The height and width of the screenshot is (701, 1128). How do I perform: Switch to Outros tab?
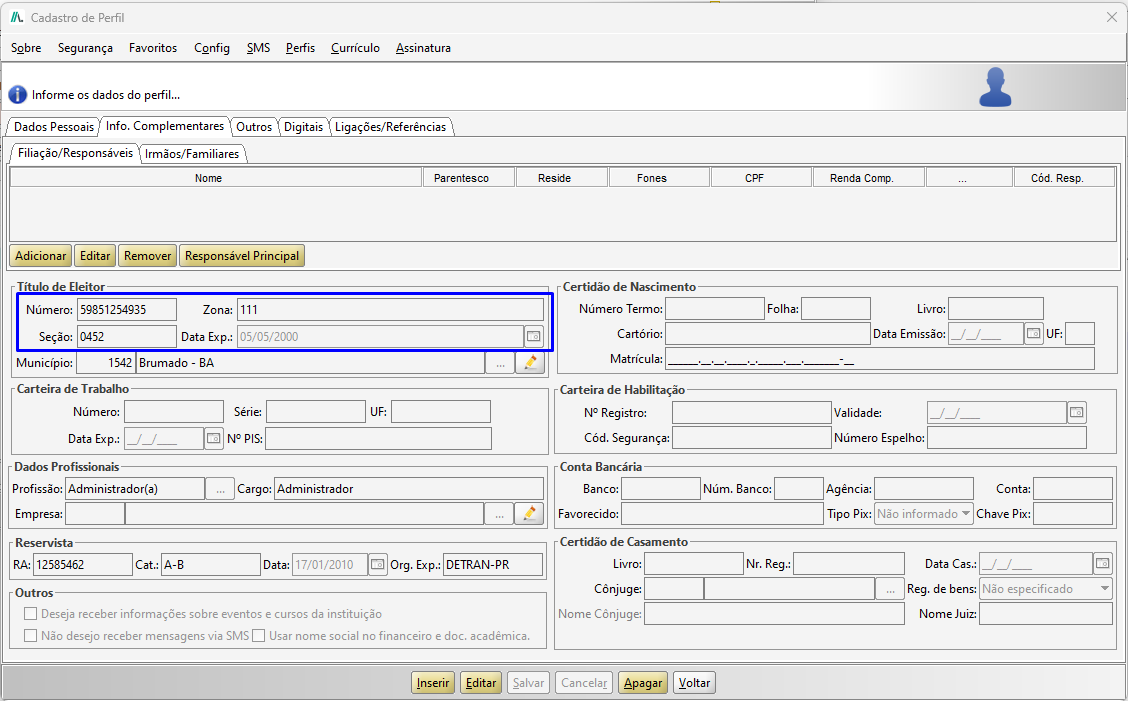(254, 127)
